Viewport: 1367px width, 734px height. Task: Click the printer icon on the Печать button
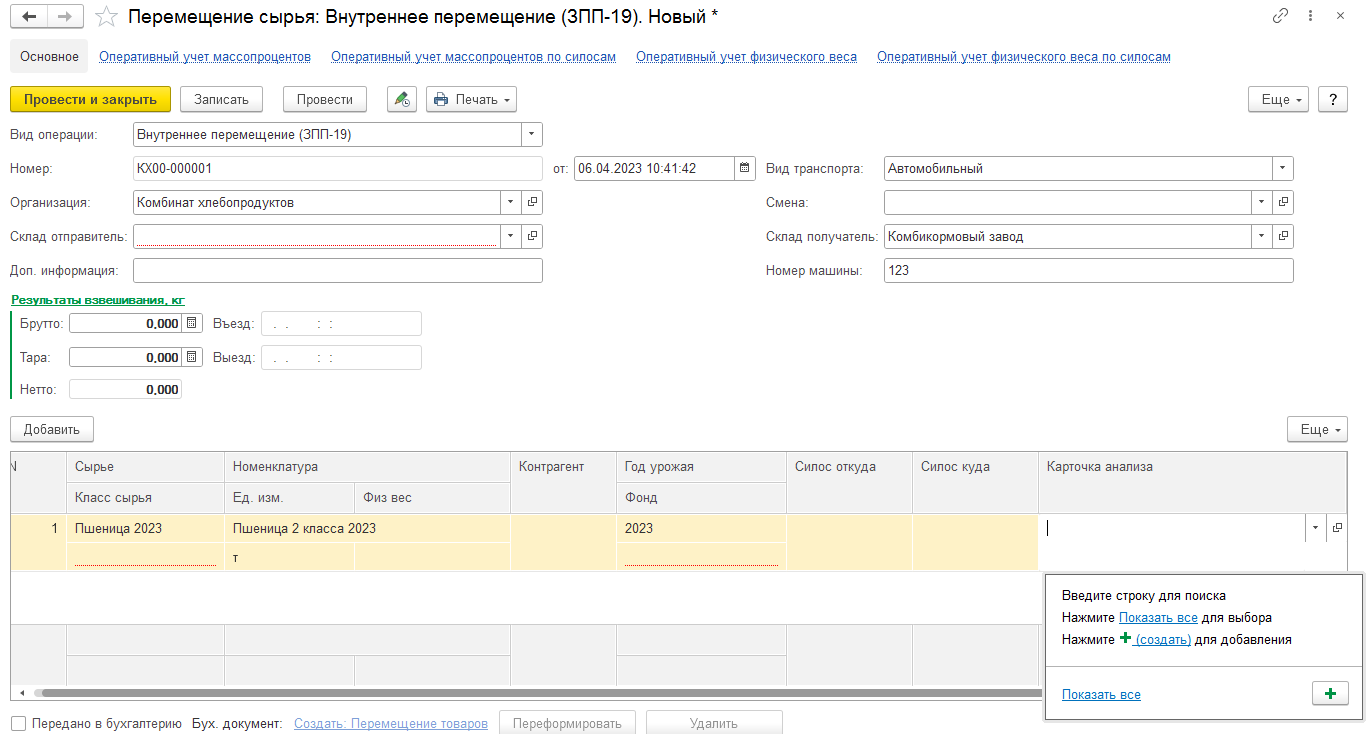tap(441, 99)
